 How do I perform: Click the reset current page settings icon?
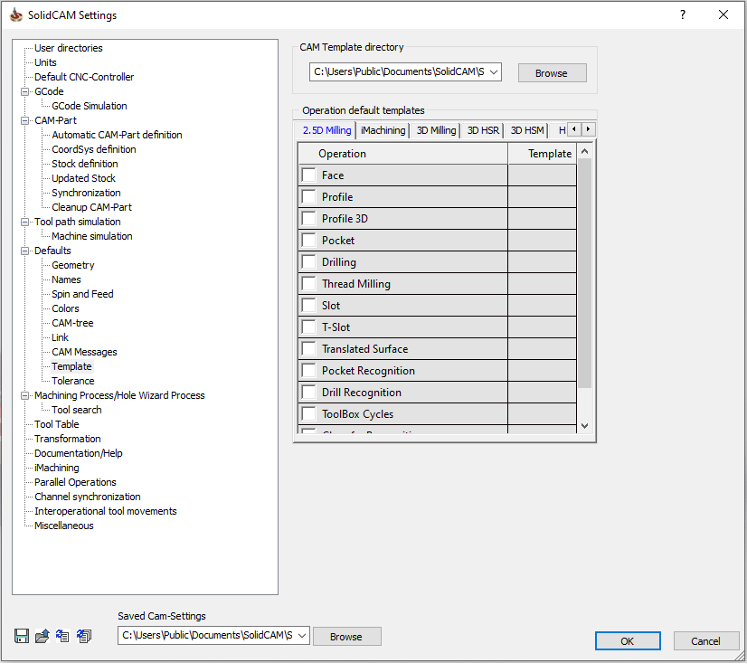pos(63,636)
